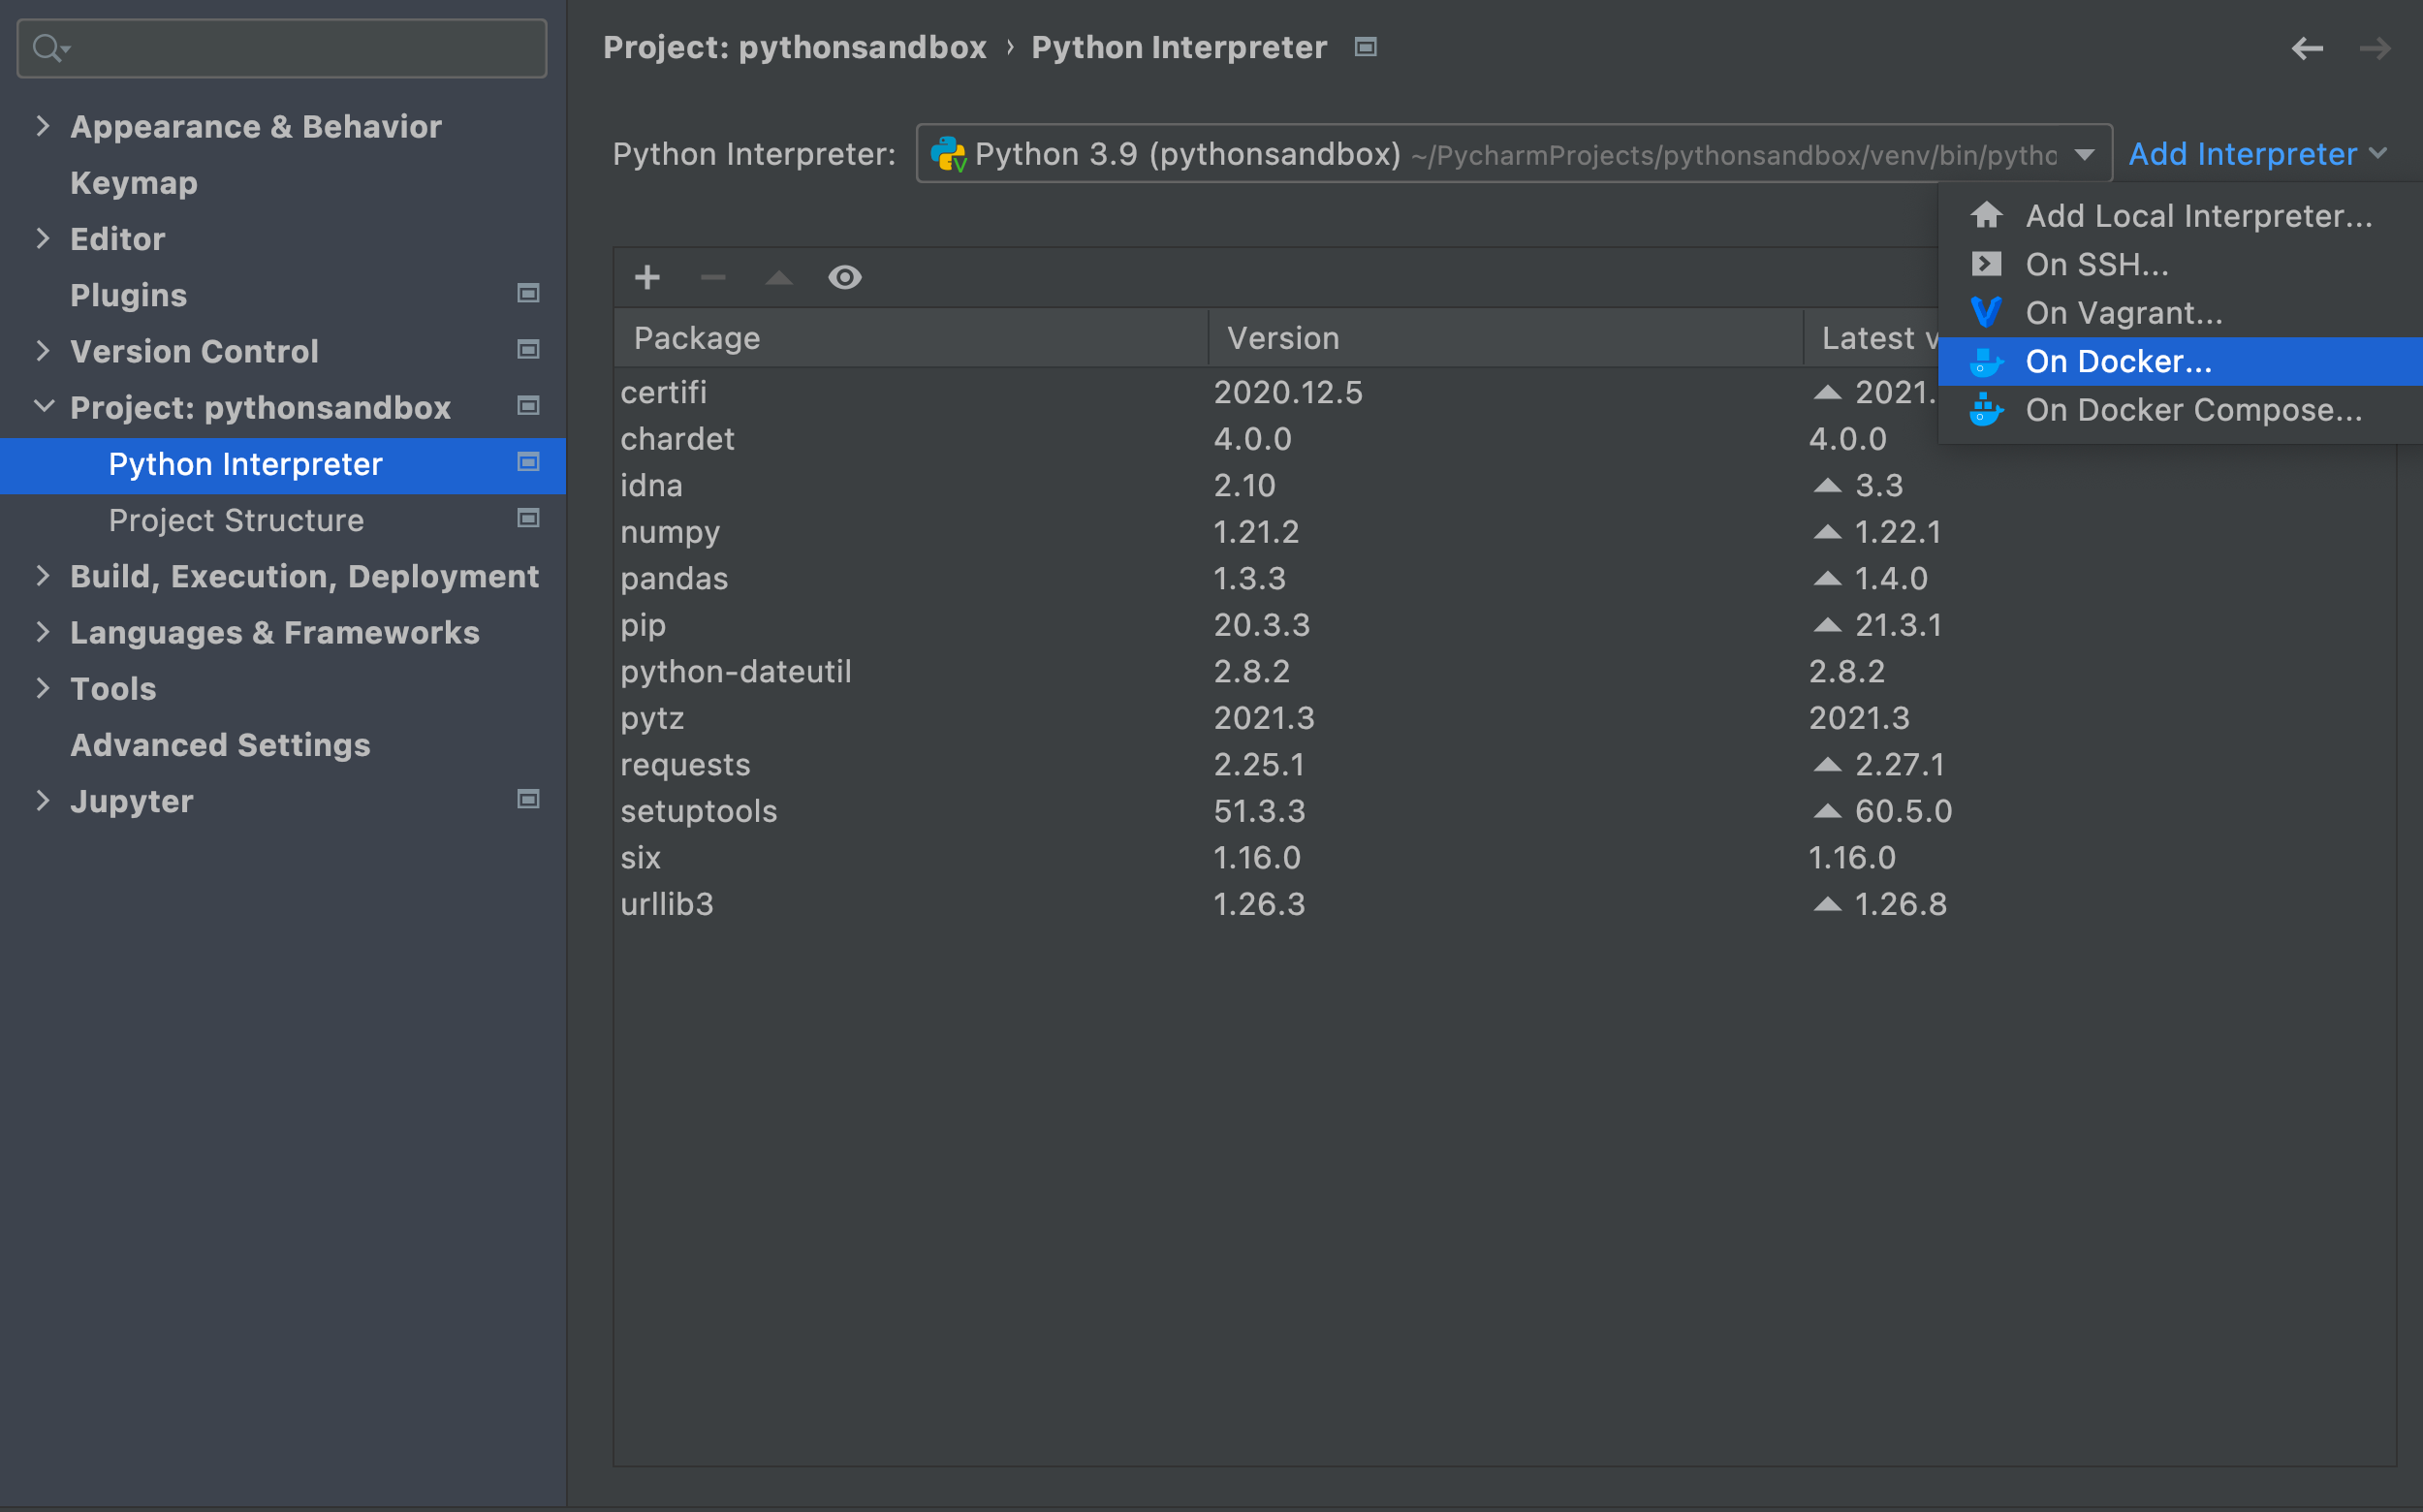Click project icon beside Python Interpreter row
Viewport: 2423px width, 1512px height.
pos(528,462)
